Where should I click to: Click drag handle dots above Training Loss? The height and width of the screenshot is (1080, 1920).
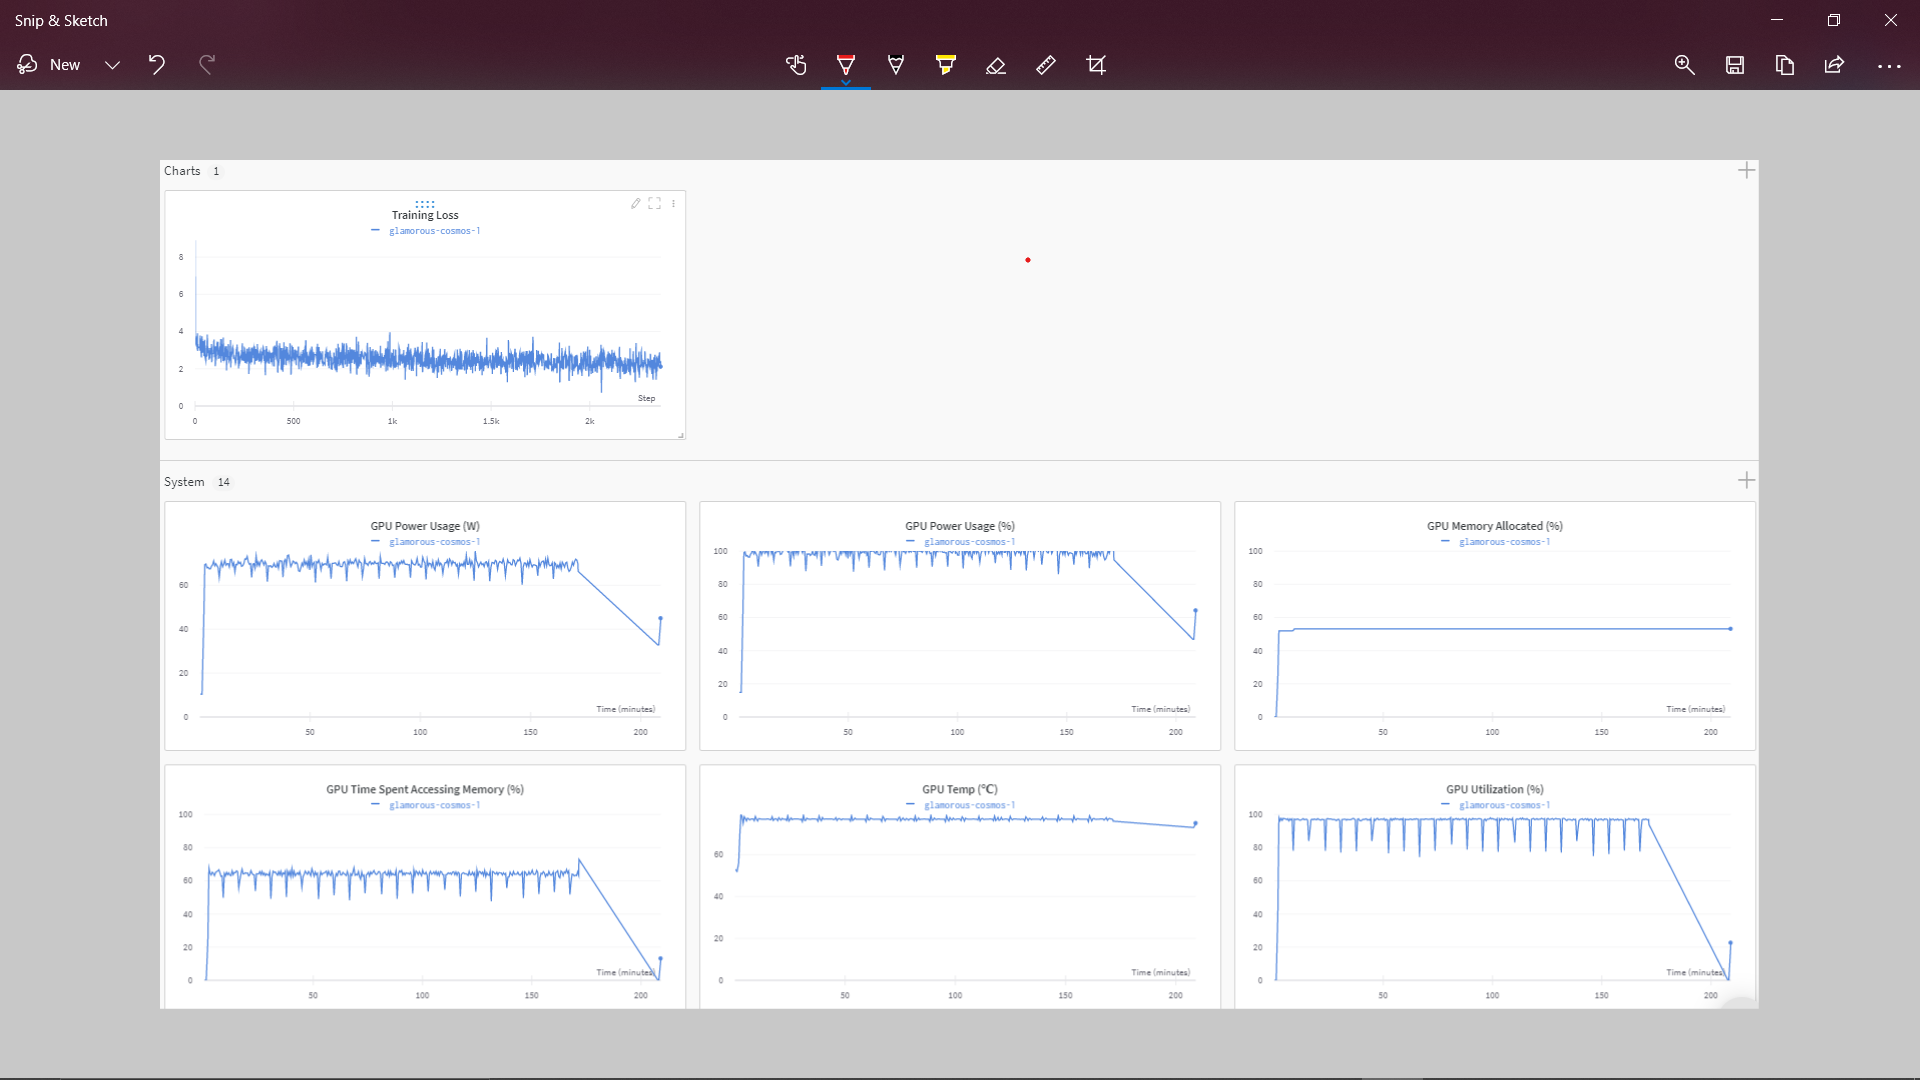[x=425, y=204]
